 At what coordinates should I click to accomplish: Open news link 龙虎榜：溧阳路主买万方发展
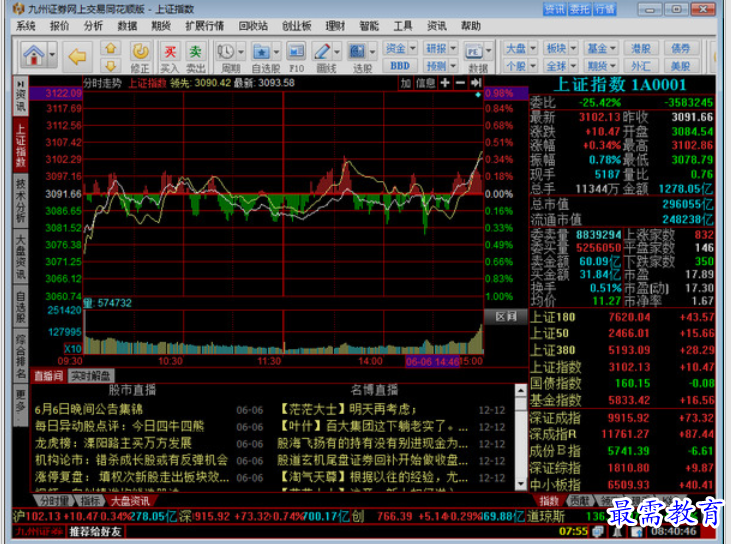113,443
